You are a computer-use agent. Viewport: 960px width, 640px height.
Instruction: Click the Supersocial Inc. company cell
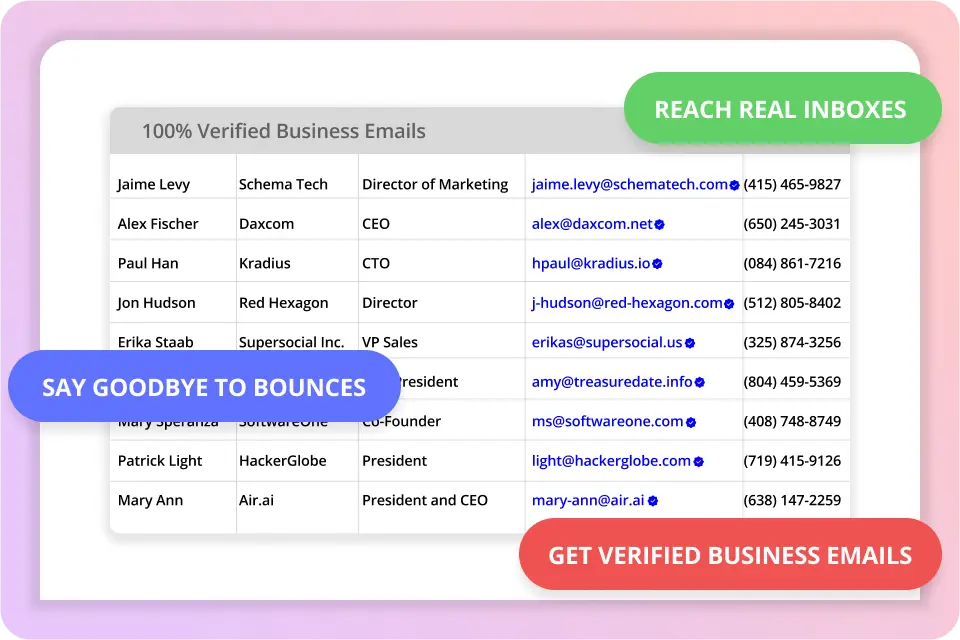click(x=291, y=342)
